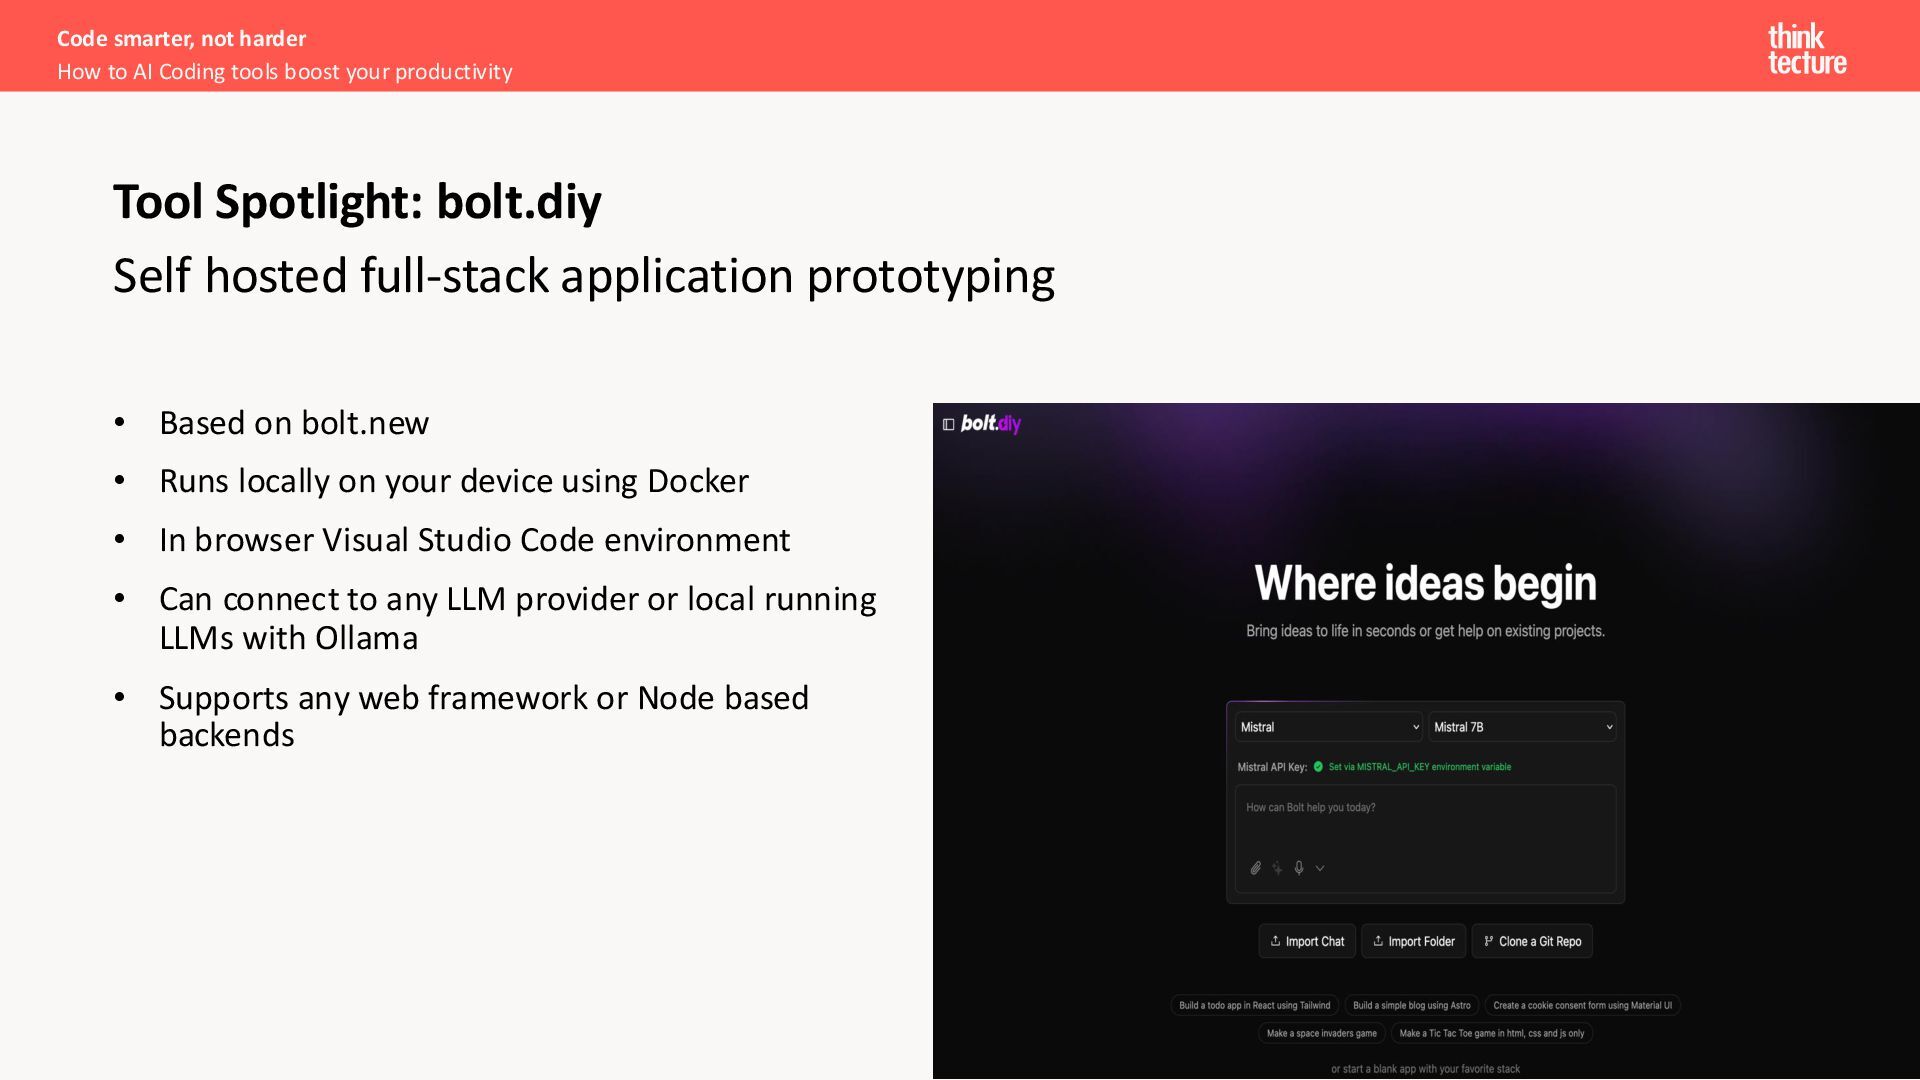
Task: Select 'Build a simple blog using Astro'
Action: tap(1411, 1005)
